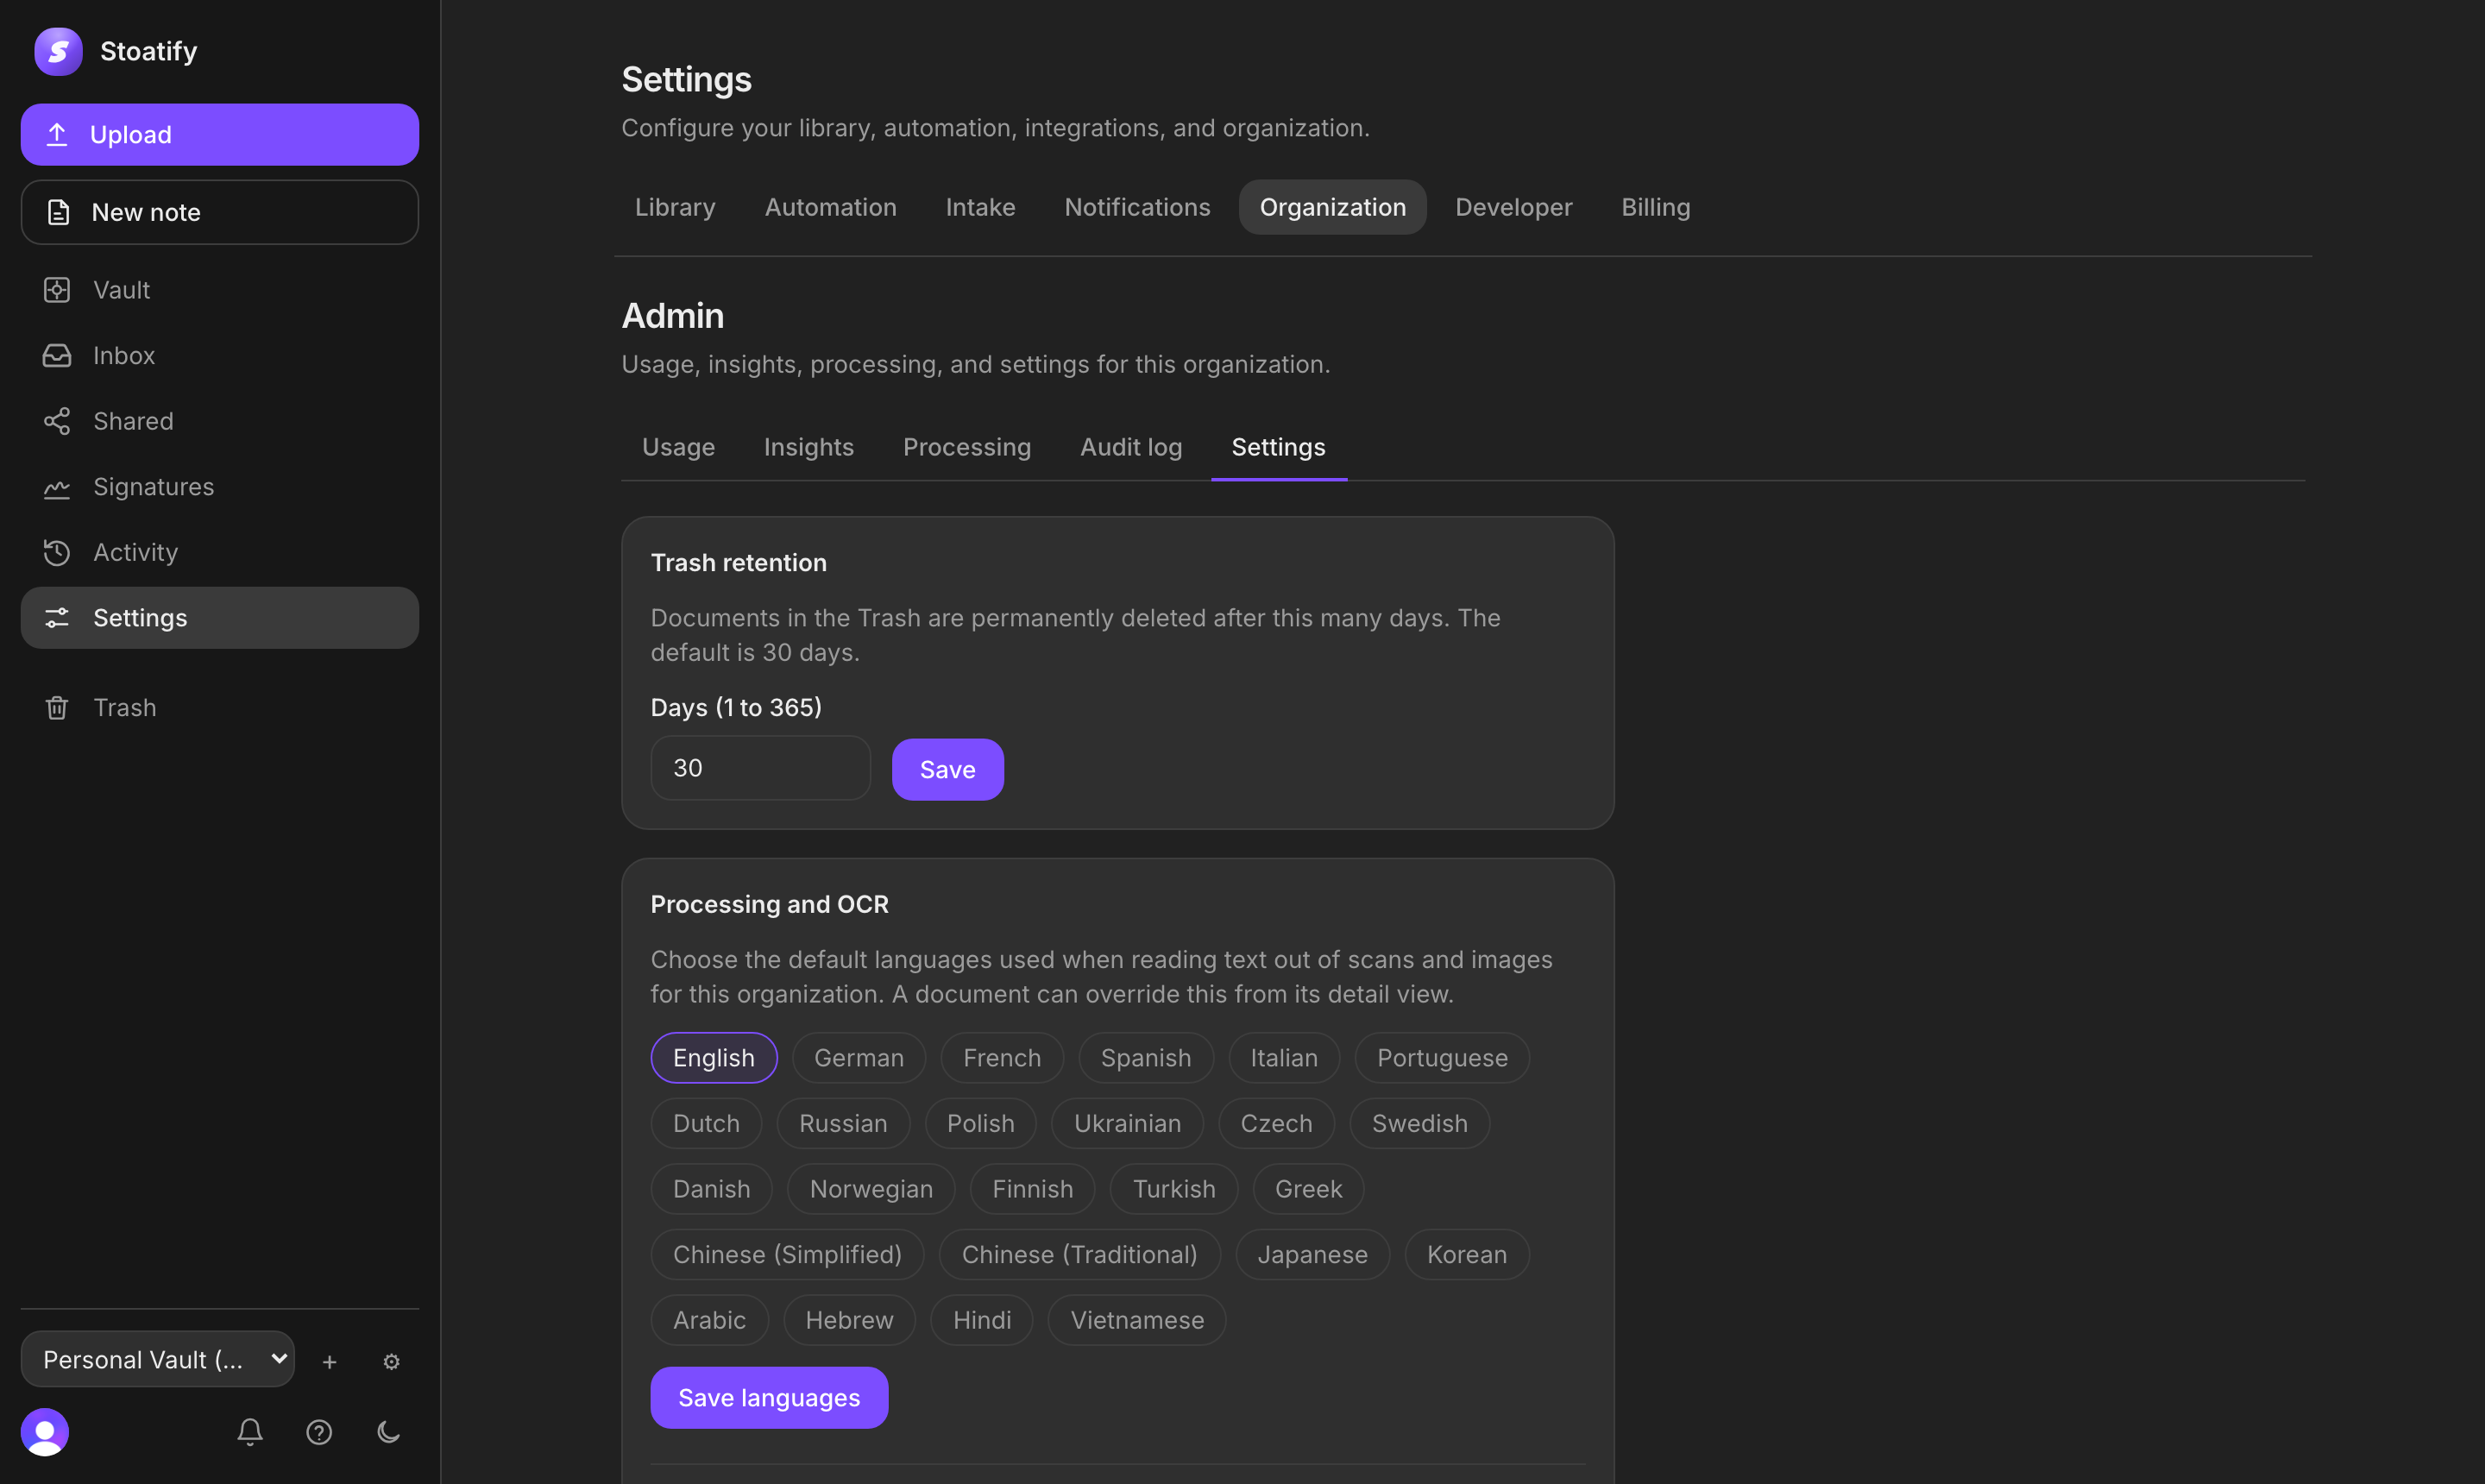Toggle the Norwegian language chip
Screen dimensions: 2485x1484
pyautogui.click(x=871, y=1189)
